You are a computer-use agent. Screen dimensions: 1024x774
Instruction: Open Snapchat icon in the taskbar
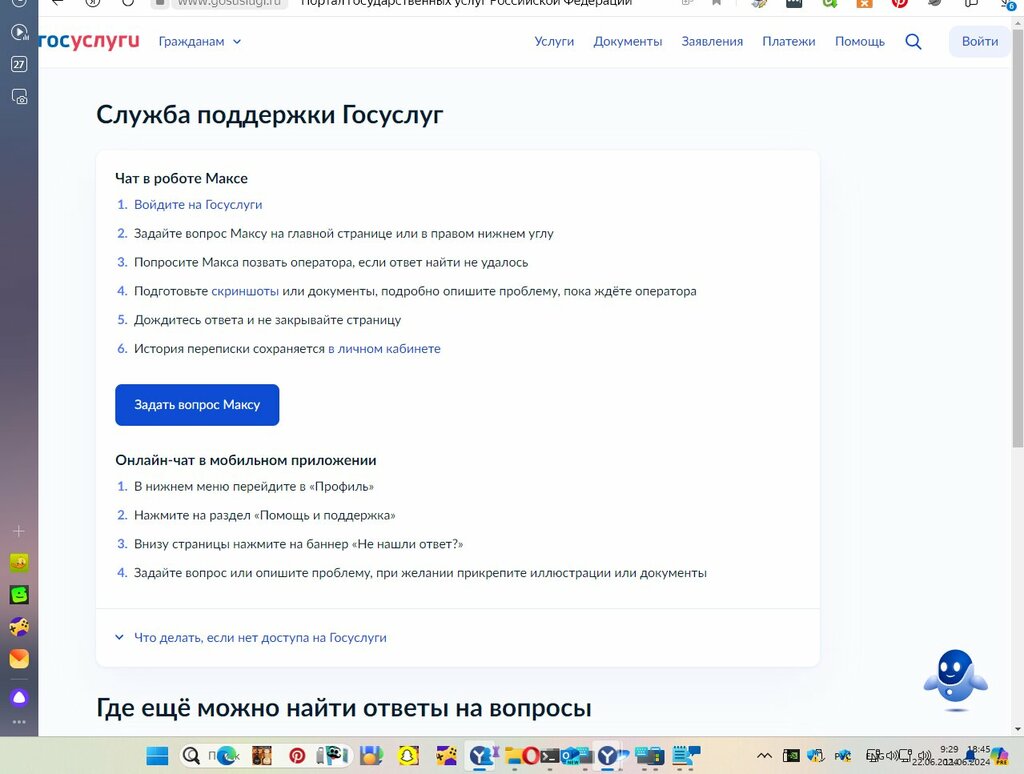coord(408,756)
